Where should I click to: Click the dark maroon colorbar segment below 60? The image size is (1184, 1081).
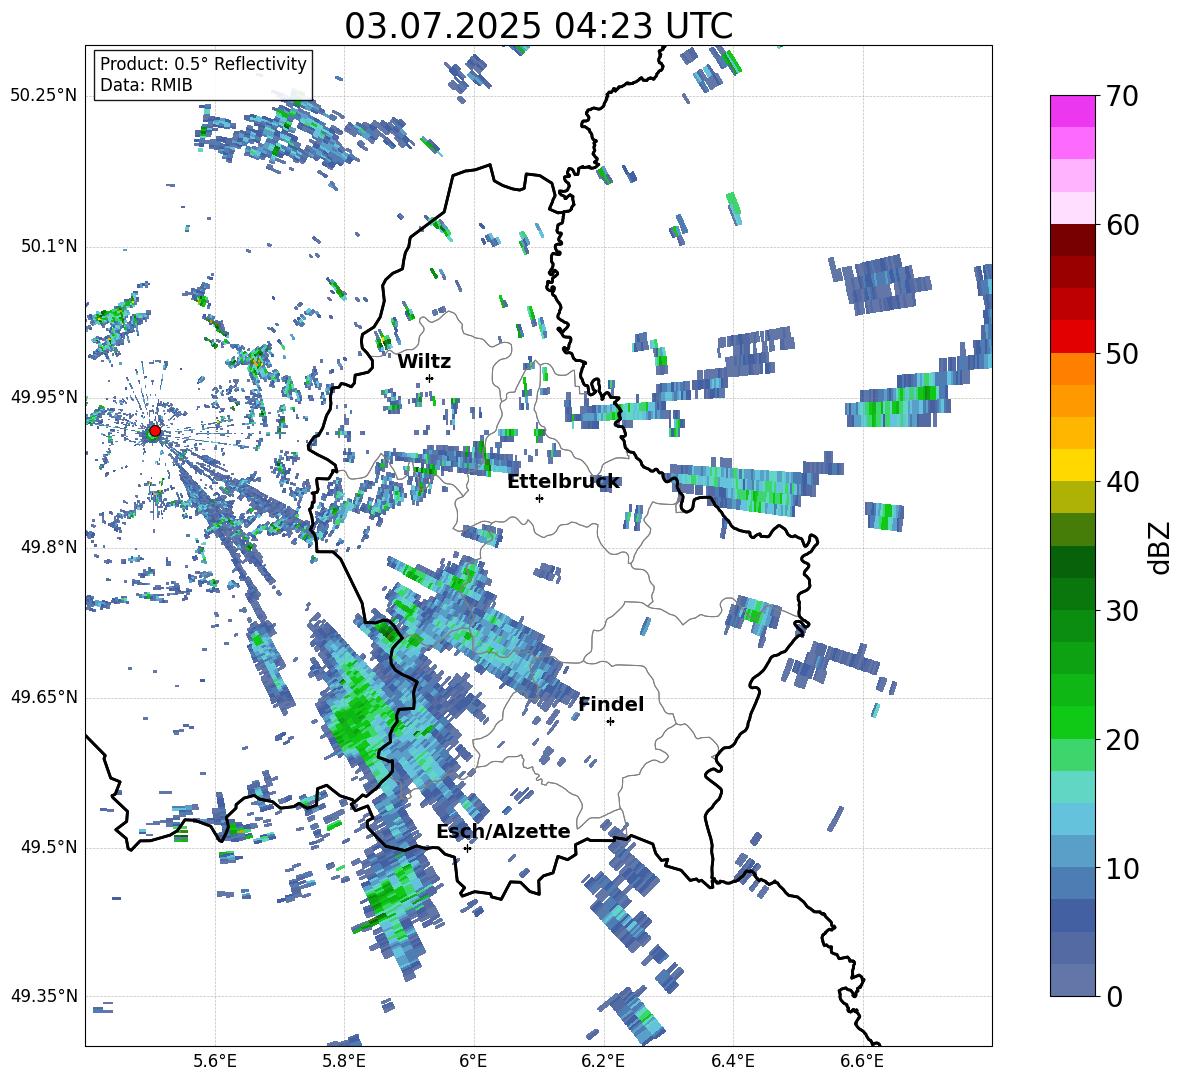coord(1072,240)
